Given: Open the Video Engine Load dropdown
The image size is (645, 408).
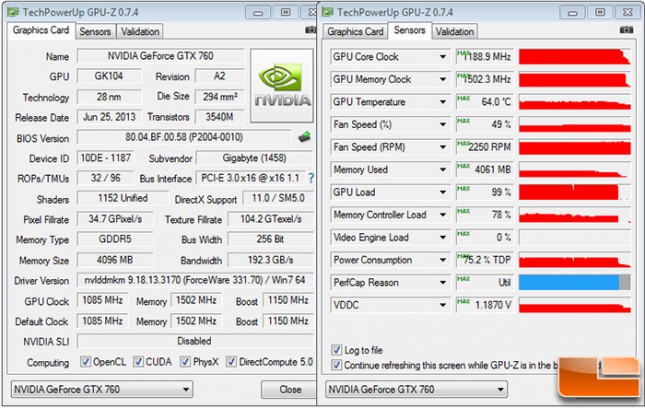Looking at the screenshot, I should pyautogui.click(x=443, y=237).
